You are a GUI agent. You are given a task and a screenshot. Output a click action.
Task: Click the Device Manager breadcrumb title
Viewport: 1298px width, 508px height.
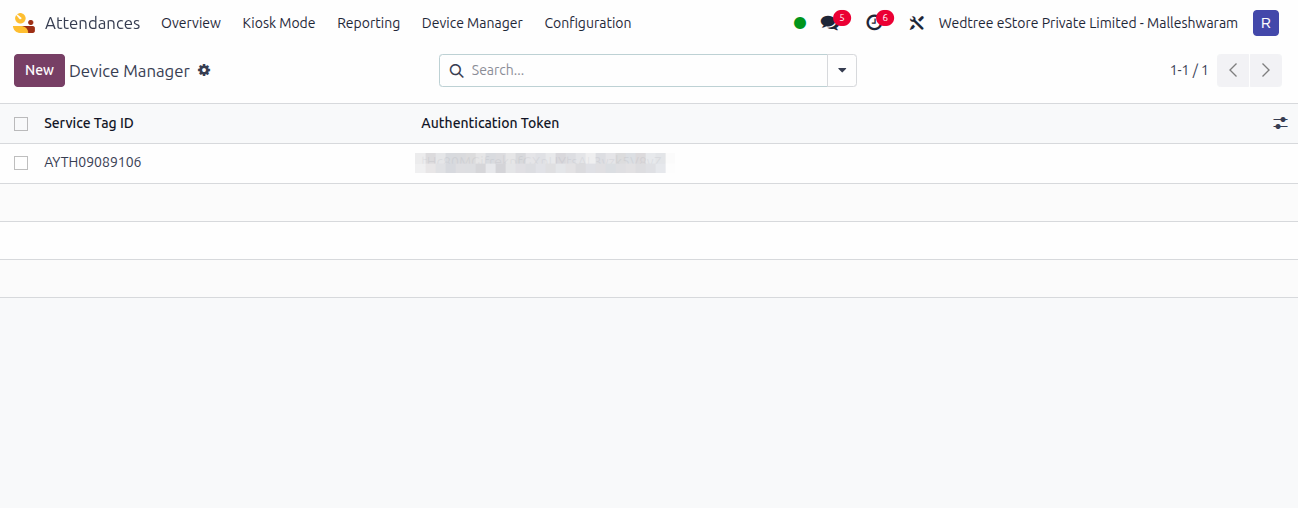click(129, 71)
